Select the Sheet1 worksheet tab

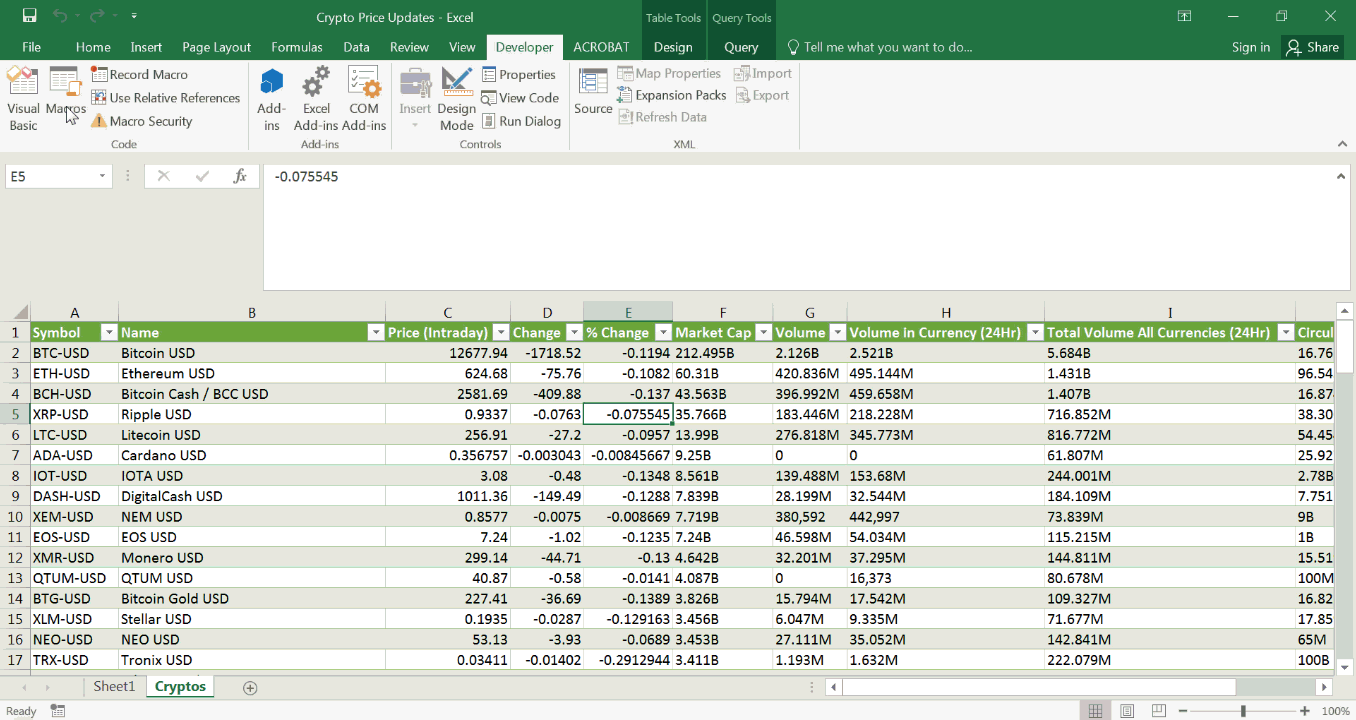(x=113, y=687)
